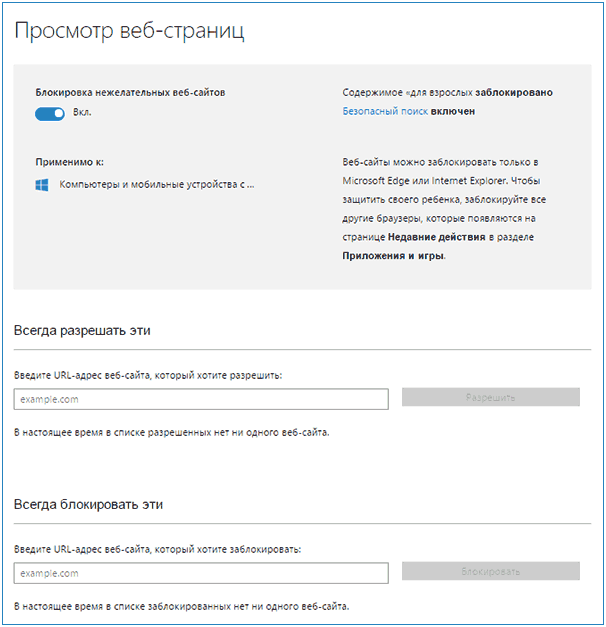The image size is (606, 627).
Task: Open the Безопасный поиск link
Action: 386,112
